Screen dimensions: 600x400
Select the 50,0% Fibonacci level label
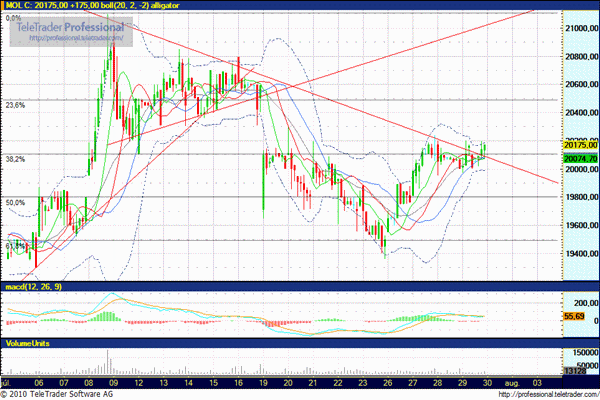[15, 203]
